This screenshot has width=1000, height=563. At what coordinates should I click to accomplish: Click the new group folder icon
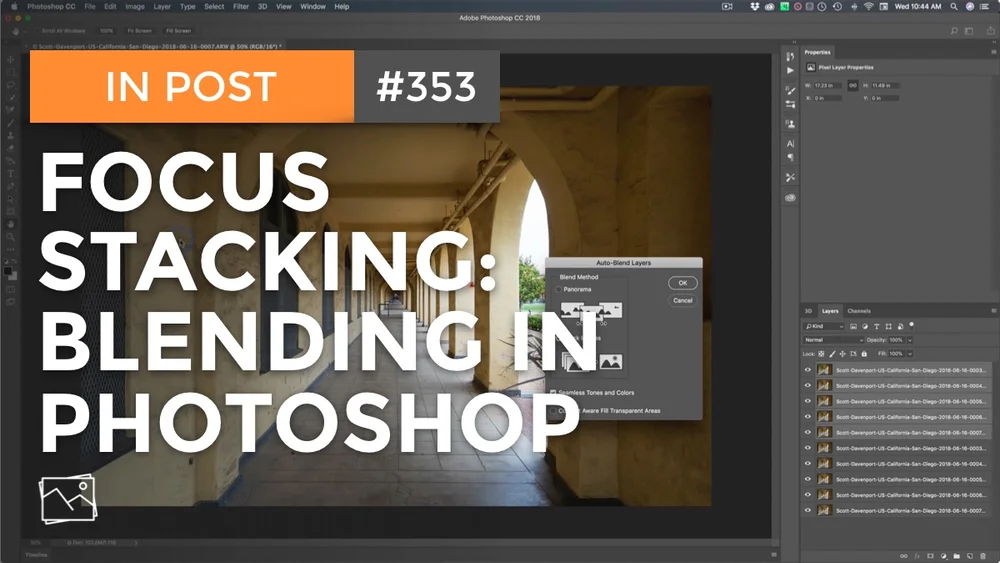coord(957,556)
